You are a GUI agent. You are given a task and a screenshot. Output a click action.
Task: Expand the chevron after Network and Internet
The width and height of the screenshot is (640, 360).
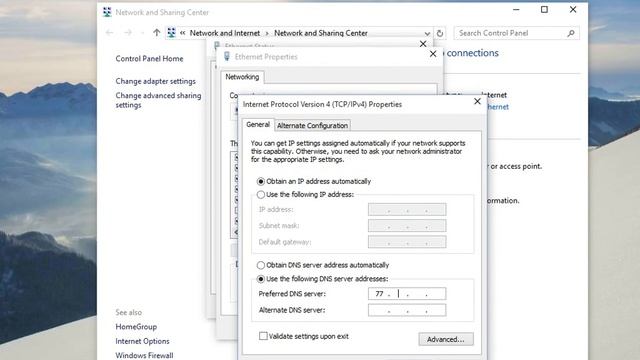267,33
